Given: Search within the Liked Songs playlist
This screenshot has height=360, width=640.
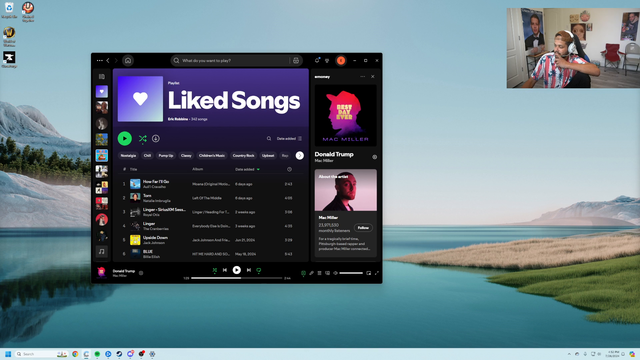Looking at the screenshot, I should point(269,139).
